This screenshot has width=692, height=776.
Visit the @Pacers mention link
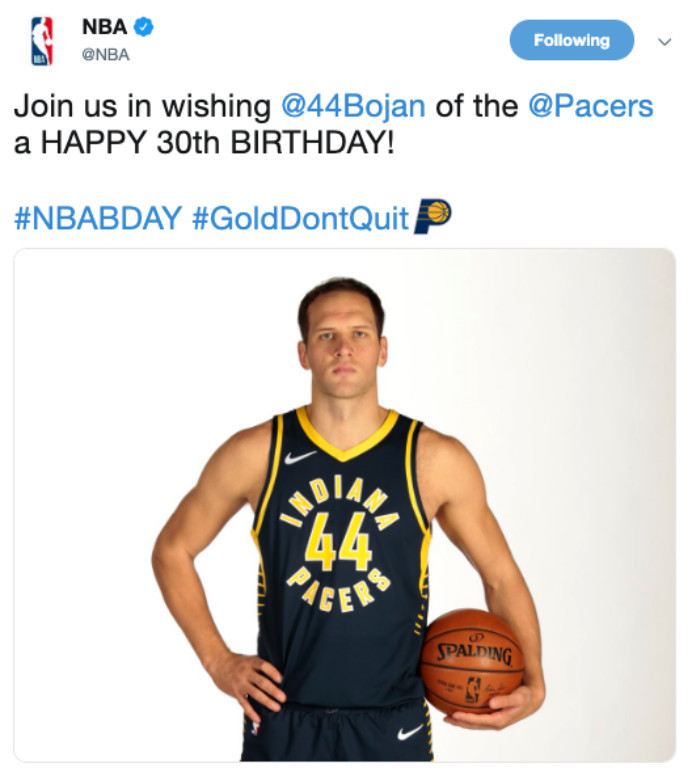coord(590,107)
